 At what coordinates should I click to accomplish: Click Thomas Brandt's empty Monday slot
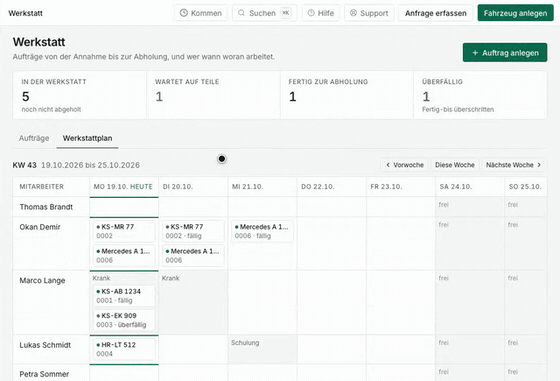click(124, 207)
